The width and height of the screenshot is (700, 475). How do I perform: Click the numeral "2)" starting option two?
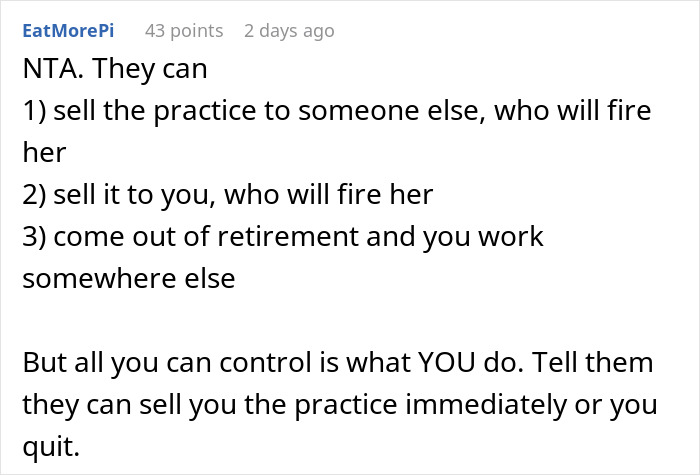click(x=35, y=194)
